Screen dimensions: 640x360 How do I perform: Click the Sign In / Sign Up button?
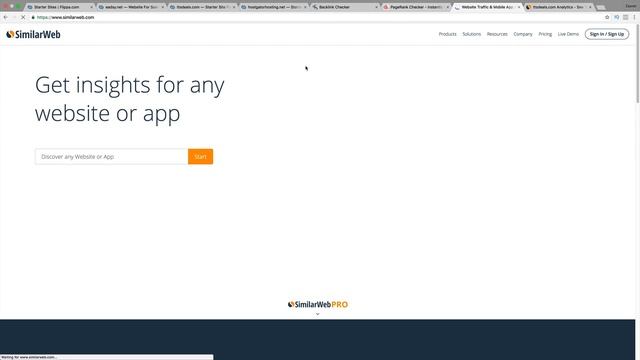[x=607, y=34]
